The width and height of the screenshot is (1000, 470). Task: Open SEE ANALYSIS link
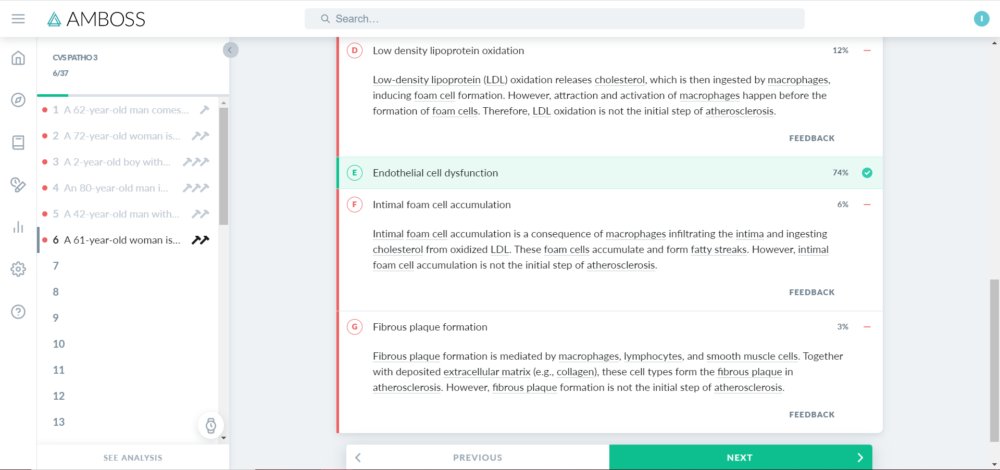(x=133, y=458)
